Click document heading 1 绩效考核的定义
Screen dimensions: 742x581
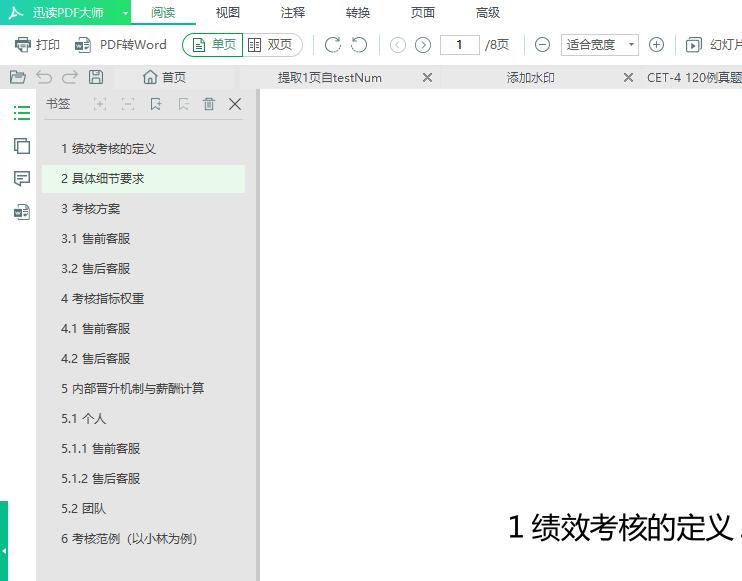[x=620, y=527]
